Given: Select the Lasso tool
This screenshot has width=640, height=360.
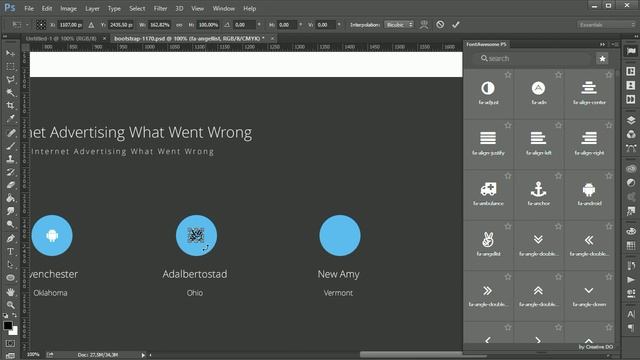Looking at the screenshot, I should (10, 79).
